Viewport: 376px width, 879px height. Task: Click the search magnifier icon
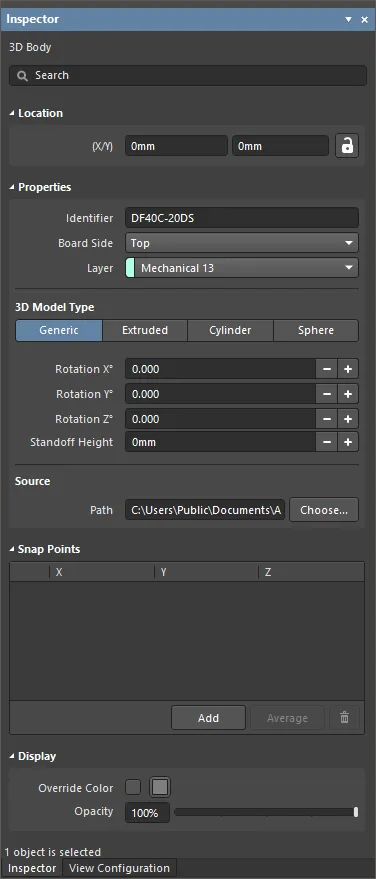22,76
